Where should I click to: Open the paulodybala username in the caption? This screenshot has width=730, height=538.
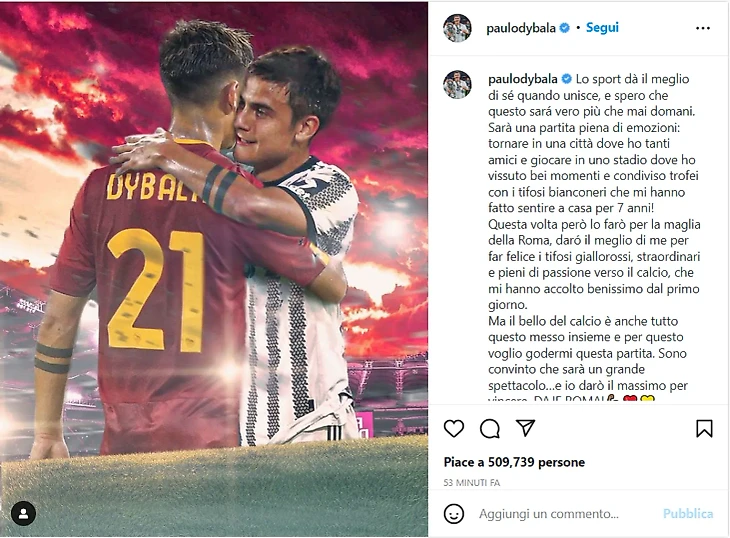[x=523, y=79]
